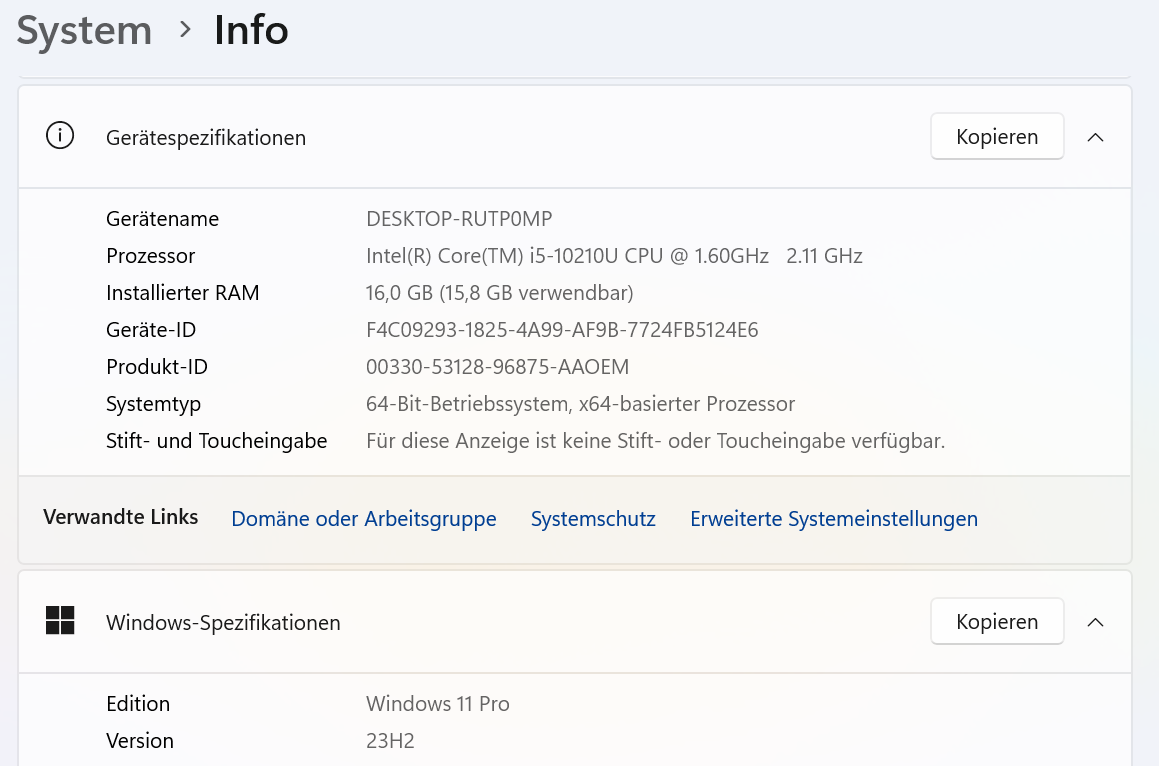Open the Systemschutz link
Viewport: 1159px width, 766px height.
(x=593, y=518)
